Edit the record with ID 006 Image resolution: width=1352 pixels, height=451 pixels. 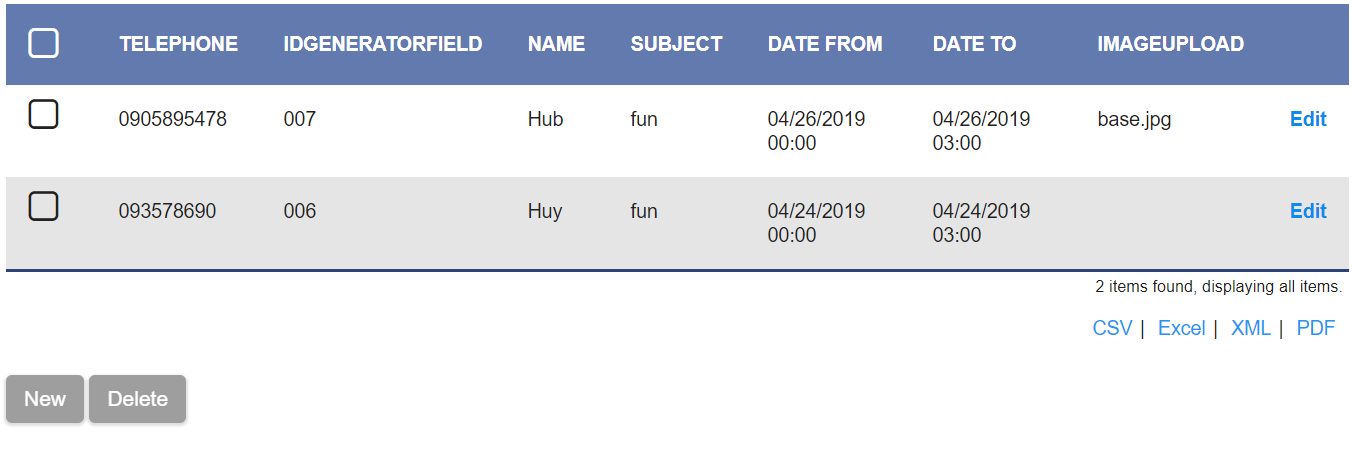pos(1307,211)
